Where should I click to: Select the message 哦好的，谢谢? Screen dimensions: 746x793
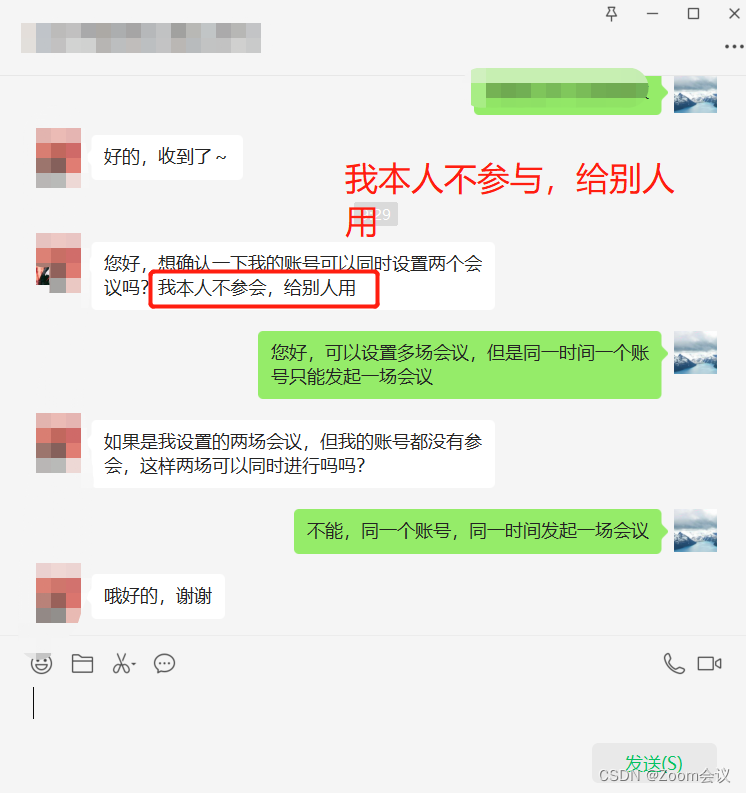[158, 596]
